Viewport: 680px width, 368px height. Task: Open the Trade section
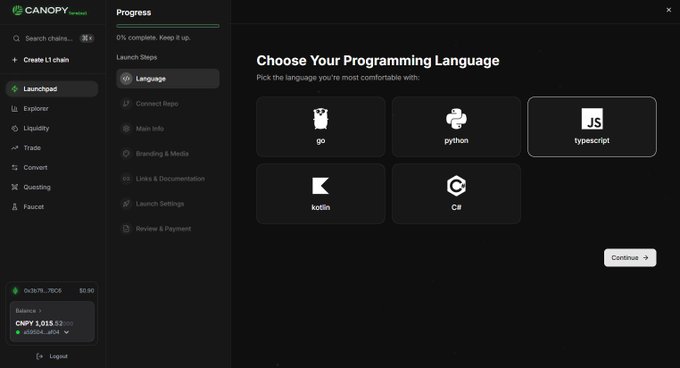[x=52, y=148]
